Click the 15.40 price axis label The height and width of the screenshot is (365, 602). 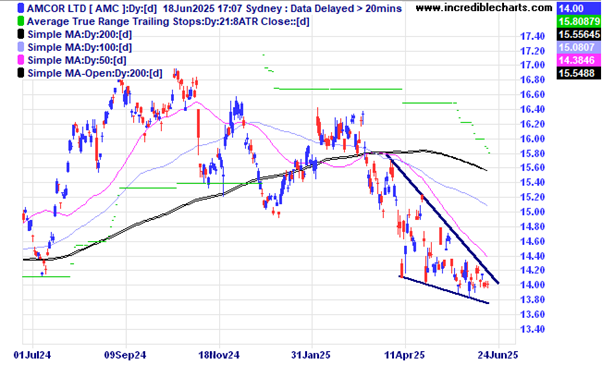pyautogui.click(x=532, y=182)
